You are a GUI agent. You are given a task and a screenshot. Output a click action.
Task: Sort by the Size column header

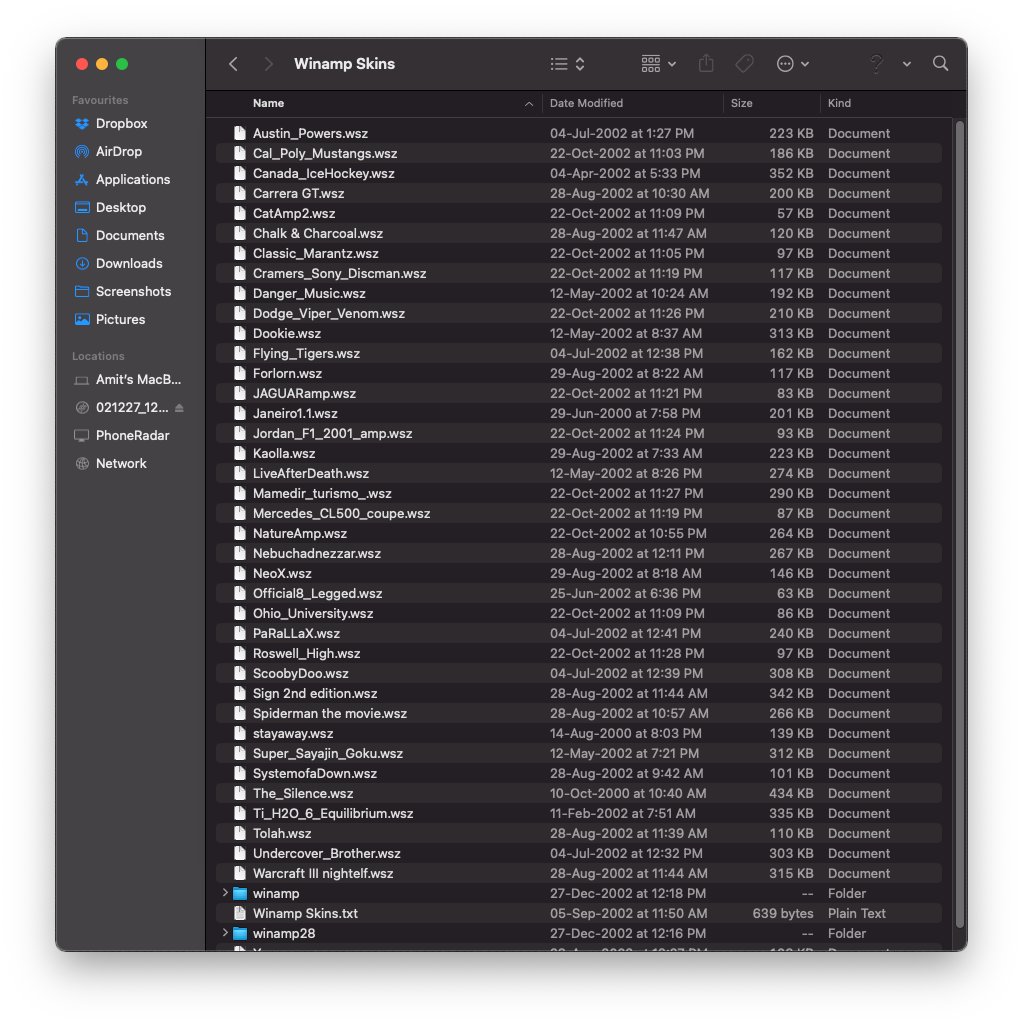(741, 103)
